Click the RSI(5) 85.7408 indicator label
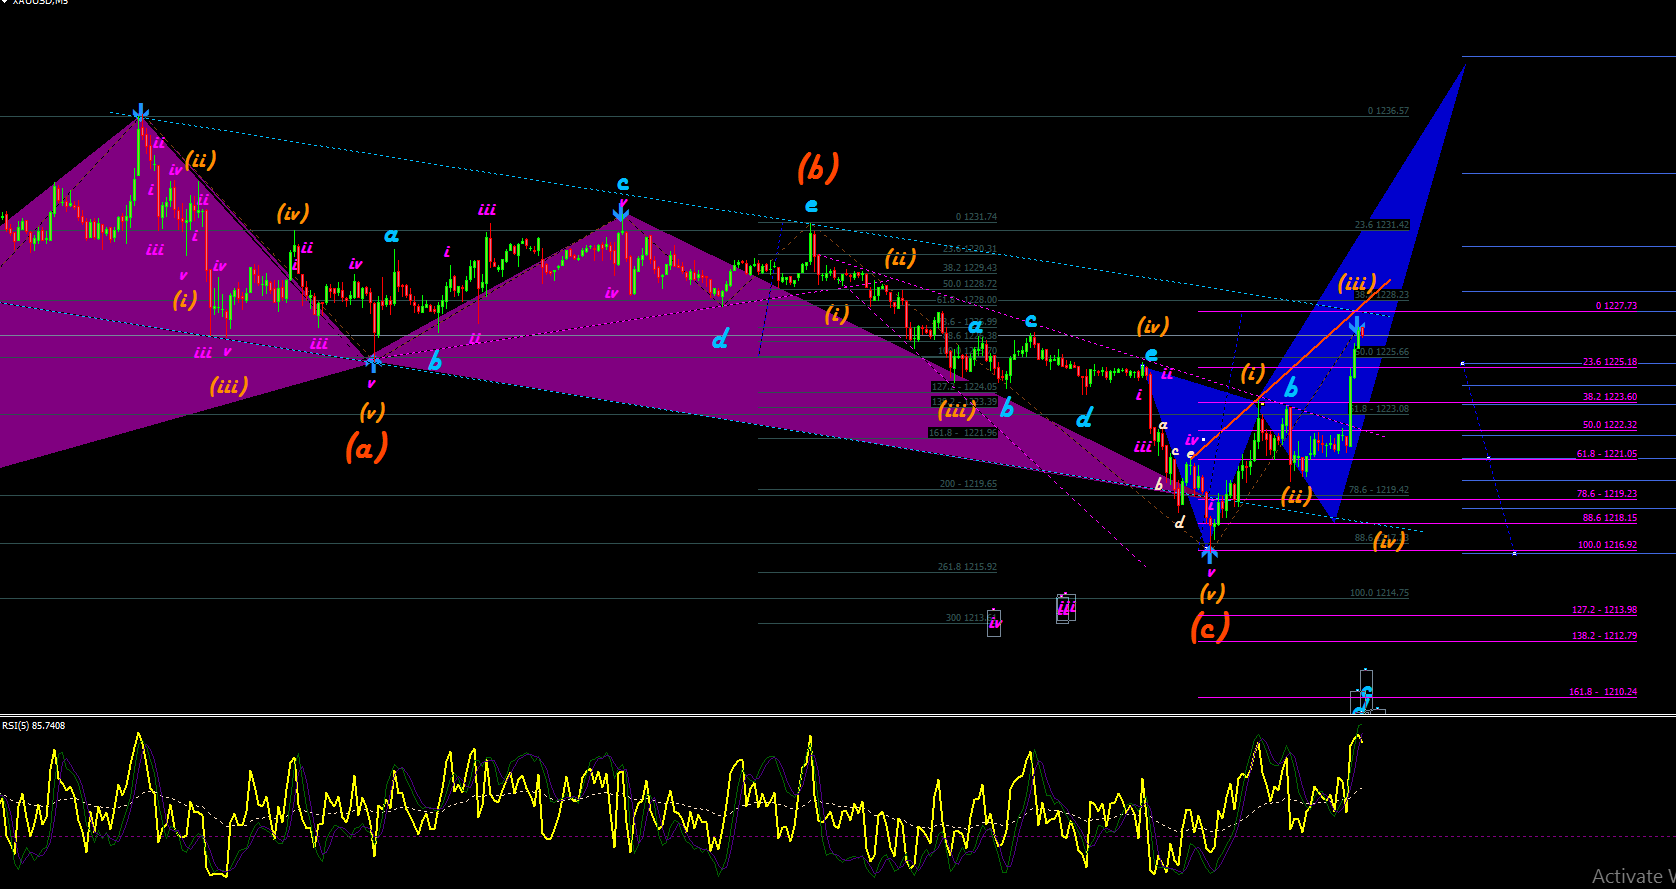Screen dimensions: 1676x889 coord(33,725)
